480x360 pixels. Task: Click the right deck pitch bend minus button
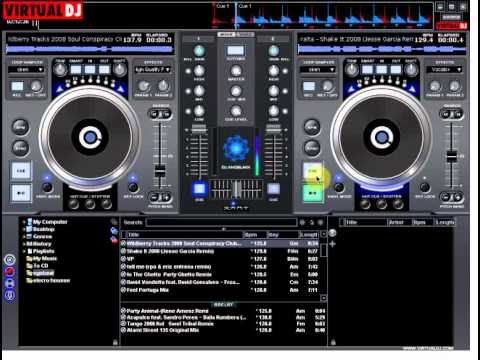[446, 197]
